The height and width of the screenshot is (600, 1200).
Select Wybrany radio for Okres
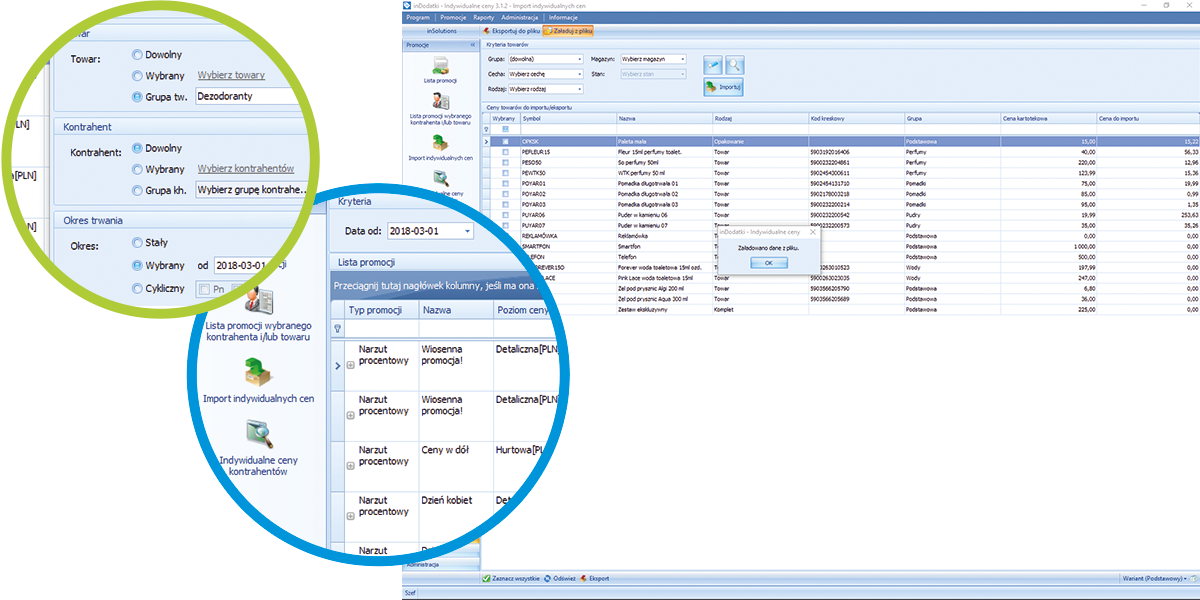[137, 265]
